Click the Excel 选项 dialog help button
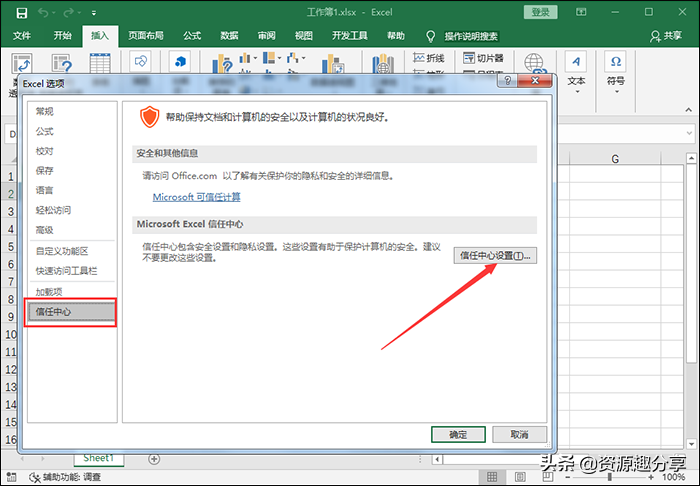 [508, 81]
